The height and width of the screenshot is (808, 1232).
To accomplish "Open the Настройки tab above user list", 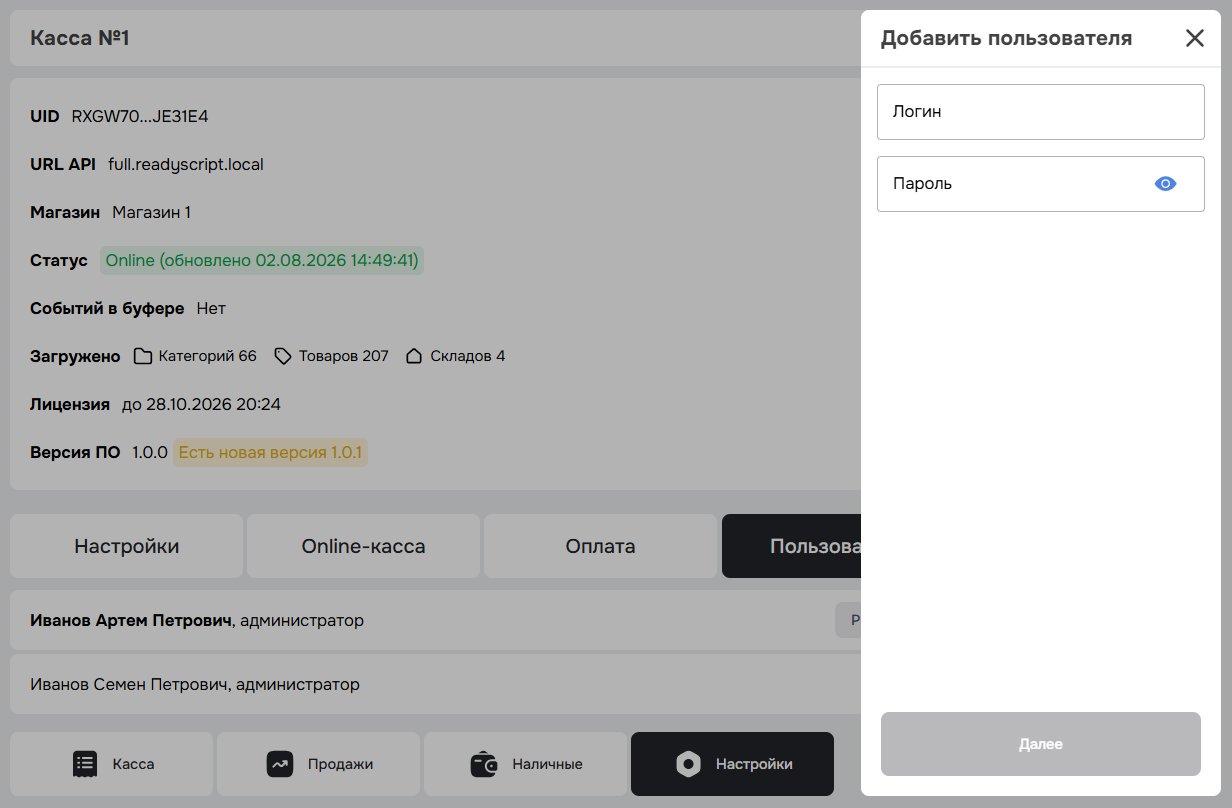I will coord(126,546).
